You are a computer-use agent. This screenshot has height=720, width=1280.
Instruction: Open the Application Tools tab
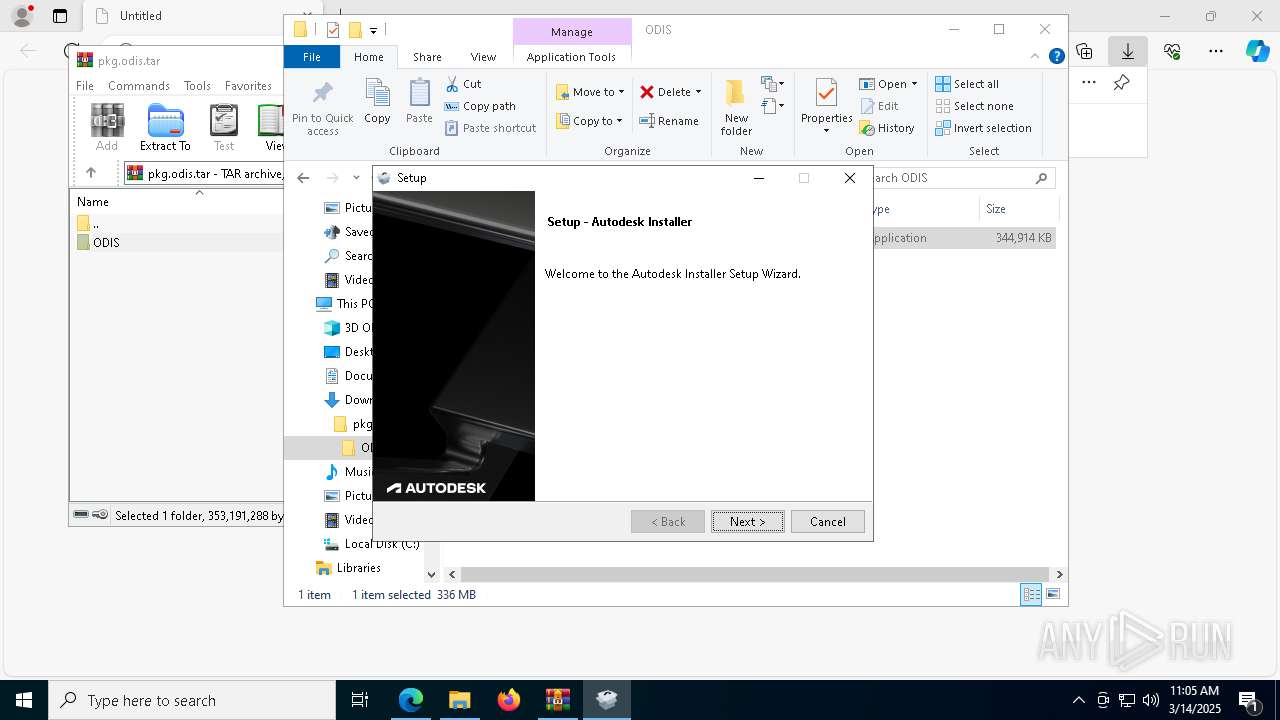click(x=571, y=57)
